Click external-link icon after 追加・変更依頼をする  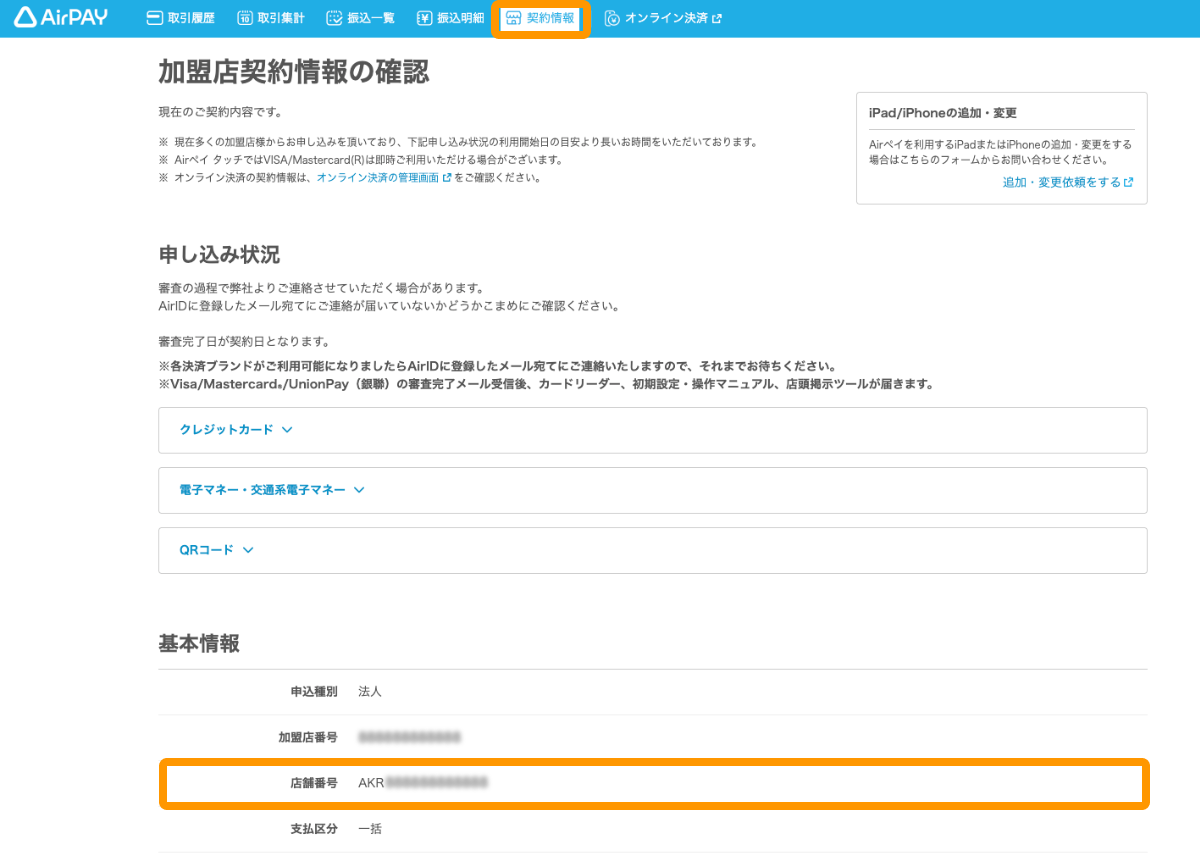[x=1128, y=183]
